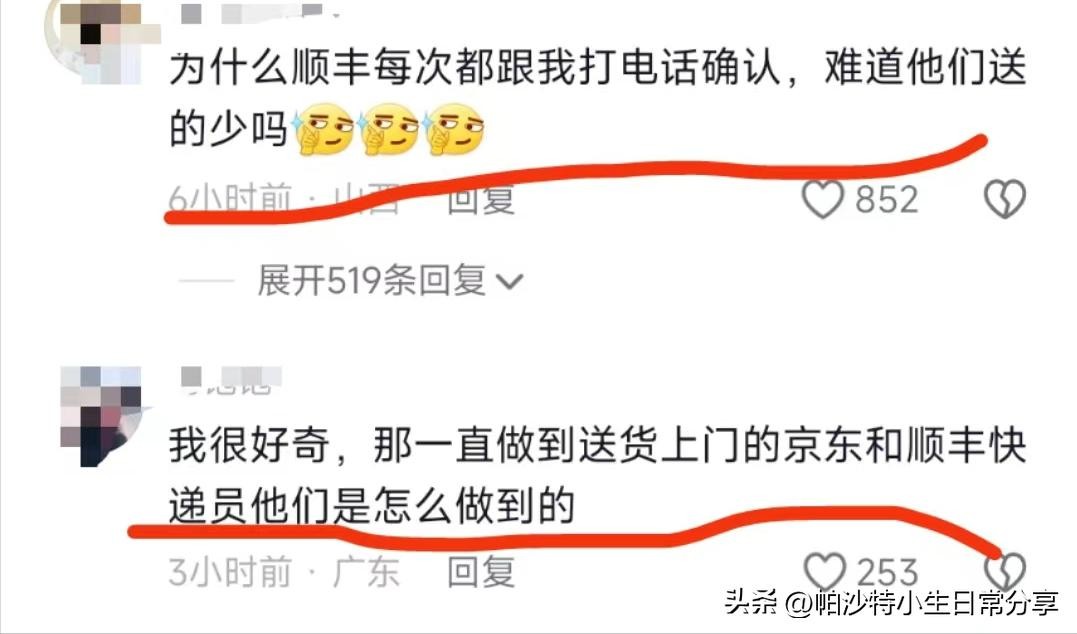
Task: Like the SF Express comment with 852 likes
Action: pyautogui.click(x=823, y=199)
